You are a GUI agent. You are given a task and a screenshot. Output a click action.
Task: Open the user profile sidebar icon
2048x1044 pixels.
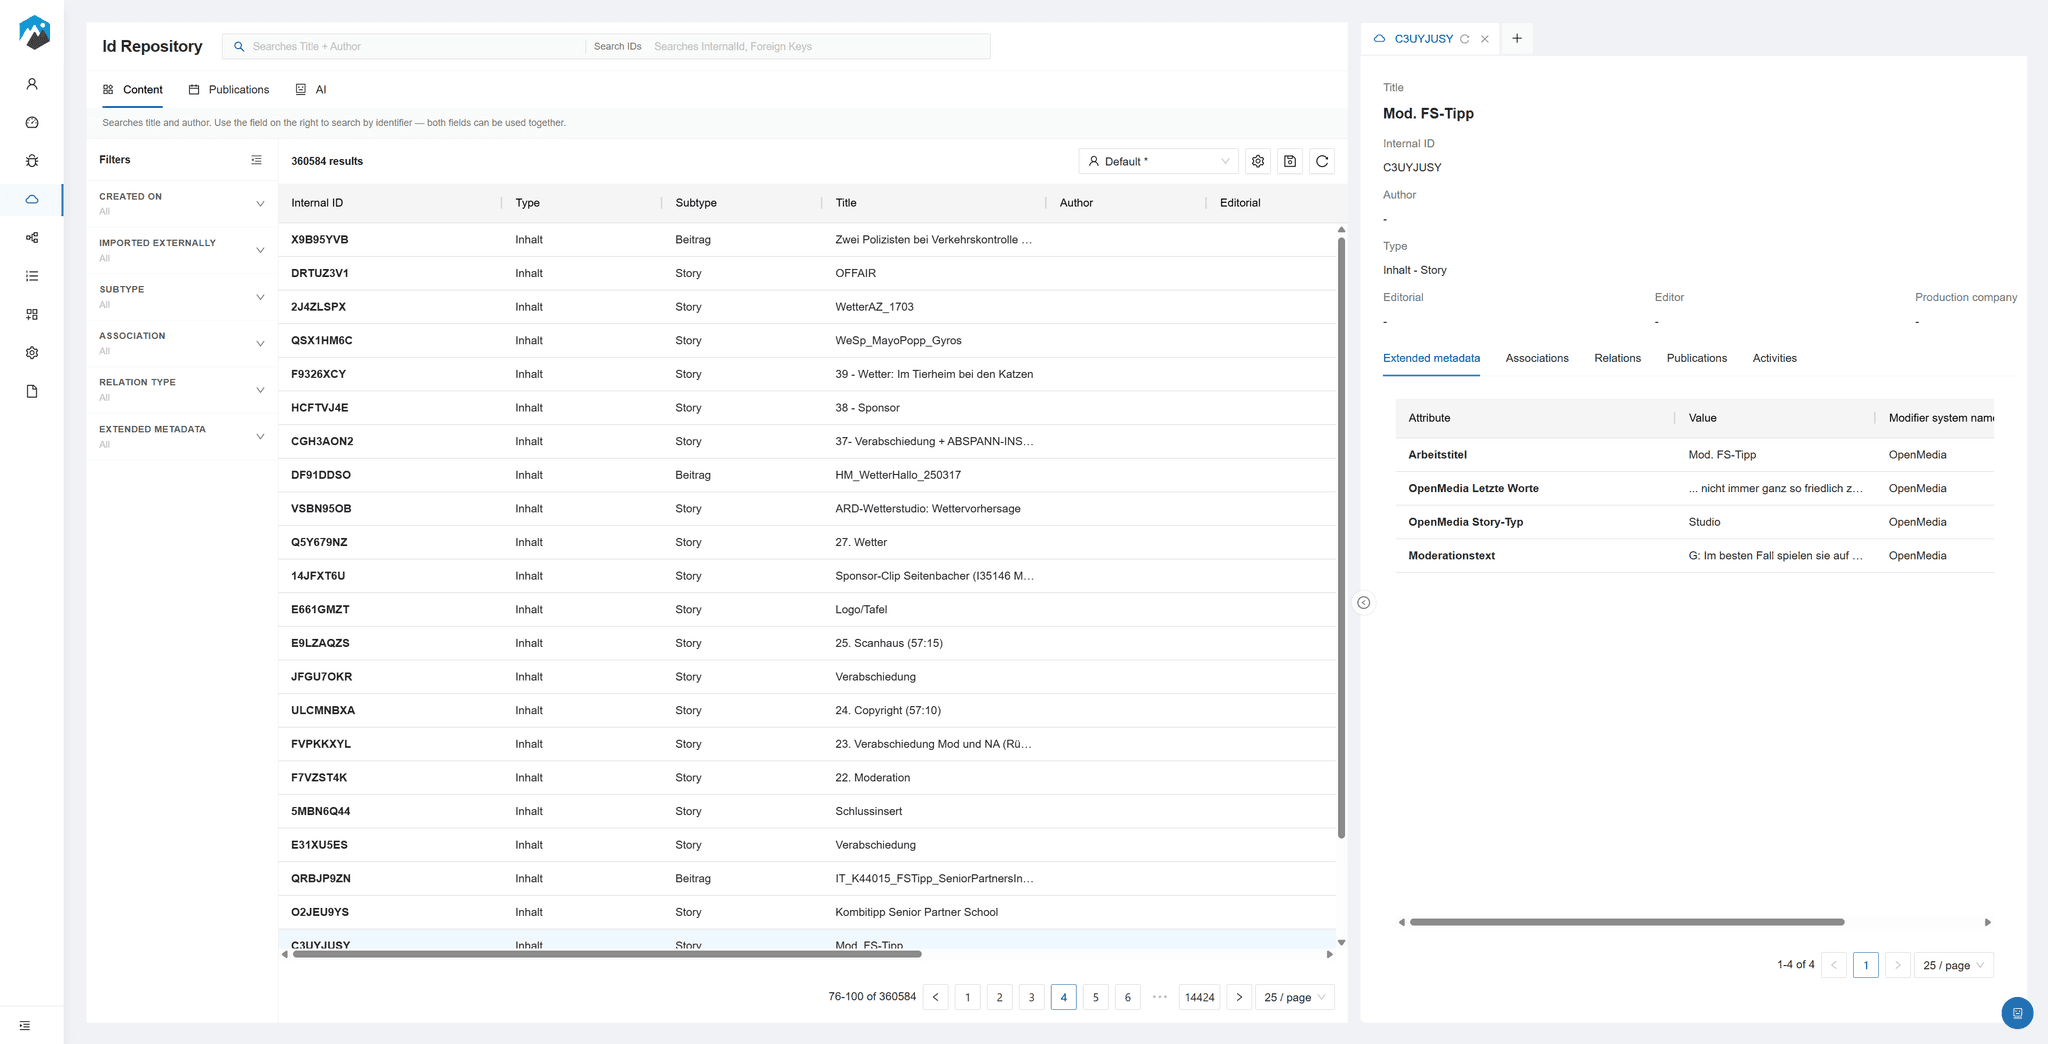point(32,84)
